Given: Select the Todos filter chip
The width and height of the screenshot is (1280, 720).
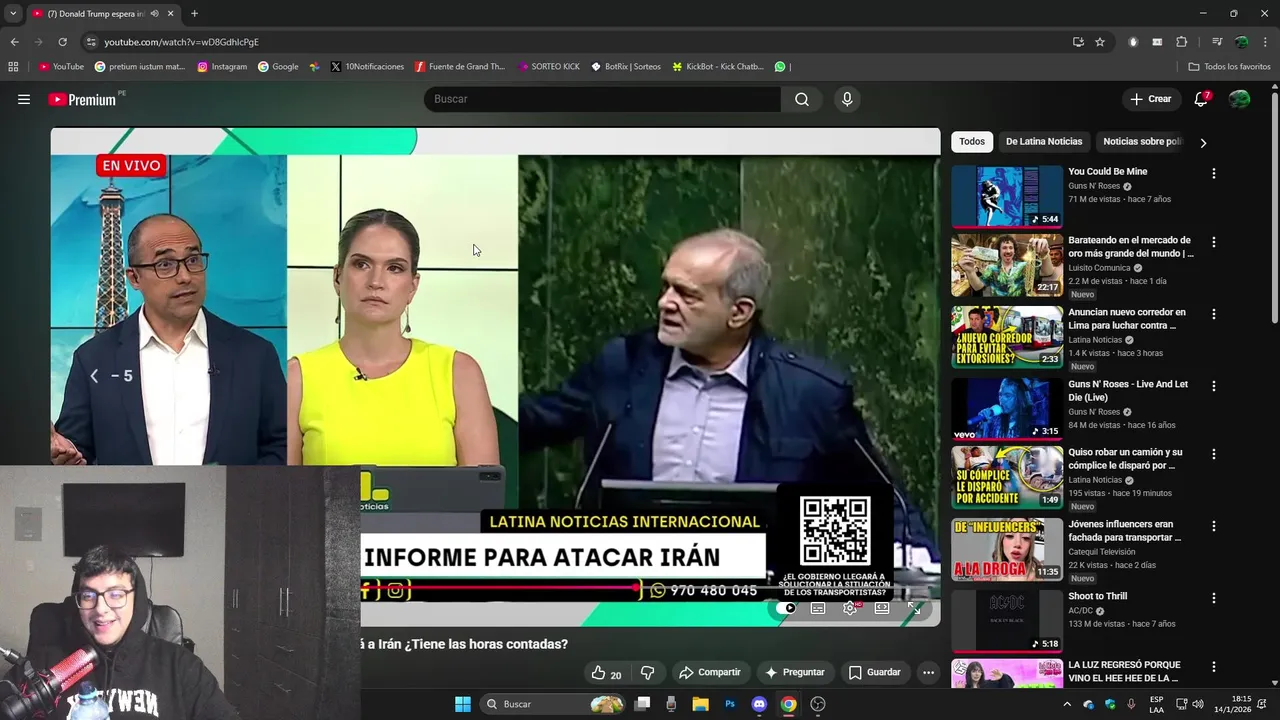Looking at the screenshot, I should [972, 142].
